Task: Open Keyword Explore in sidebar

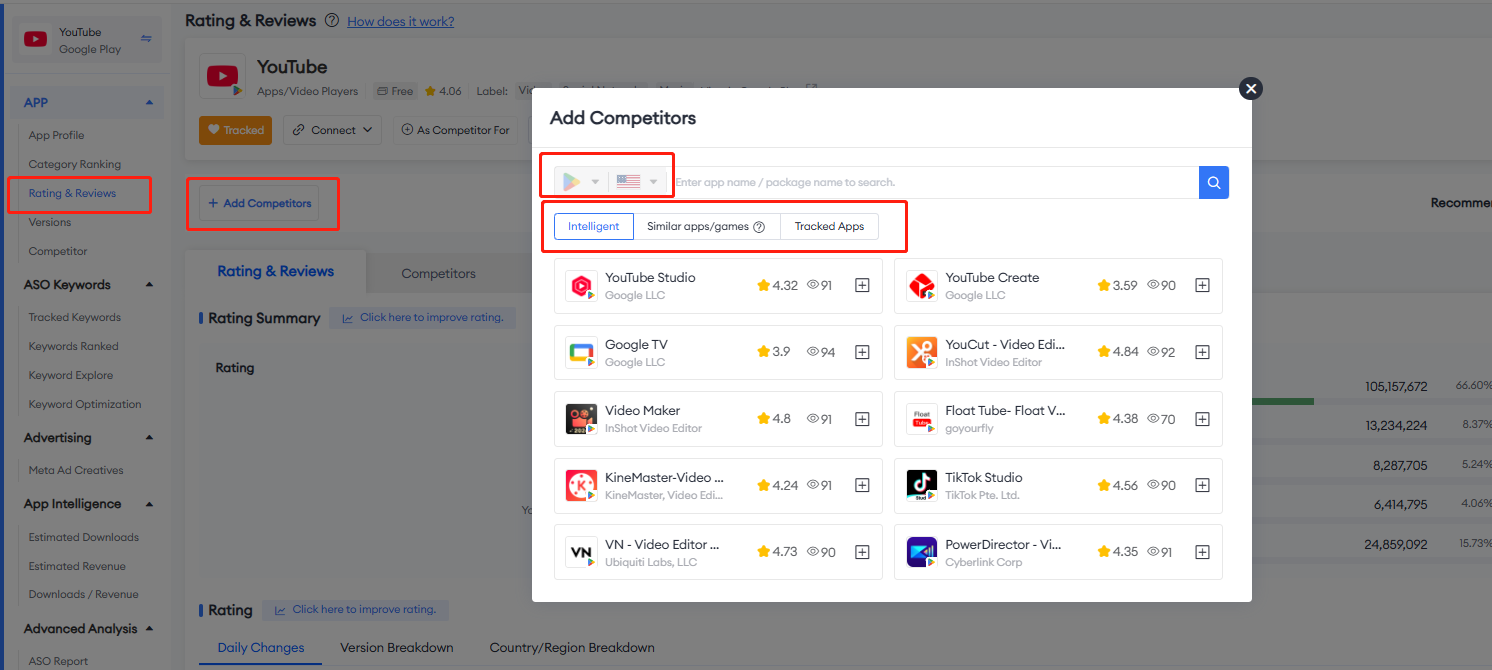Action: (71, 375)
